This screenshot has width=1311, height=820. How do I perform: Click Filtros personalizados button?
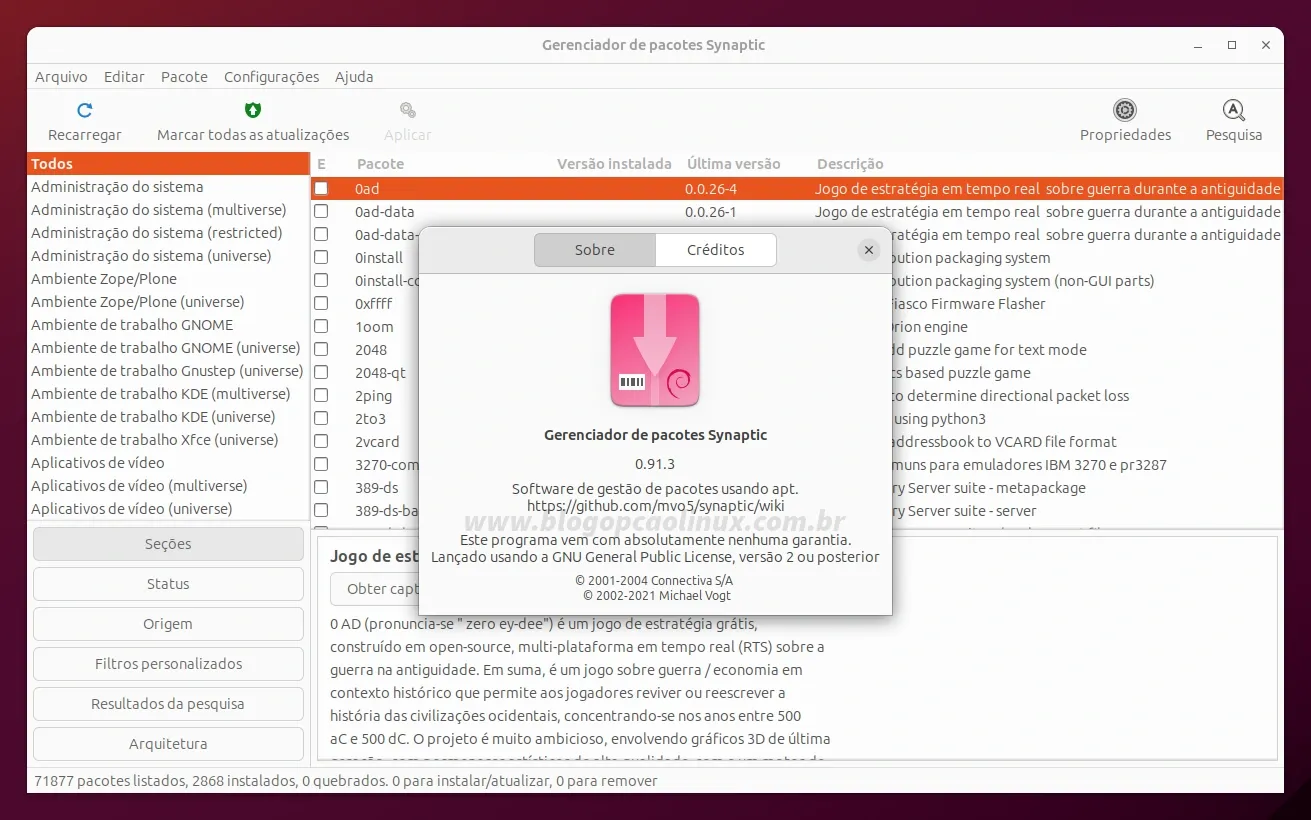pos(168,664)
